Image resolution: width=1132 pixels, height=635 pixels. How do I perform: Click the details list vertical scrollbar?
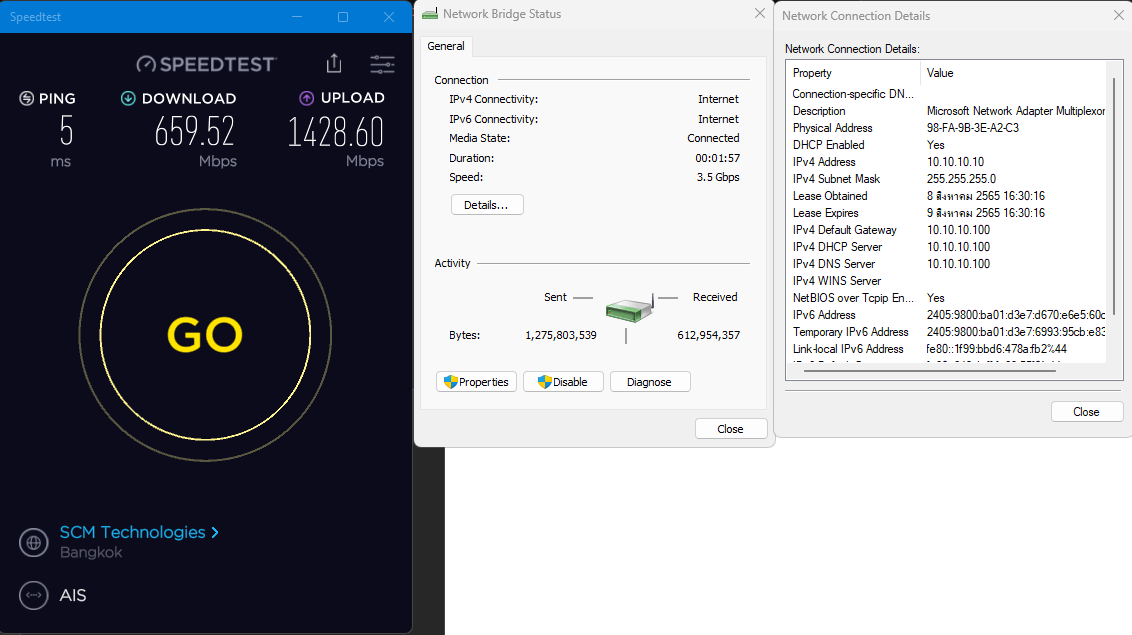point(1113,195)
